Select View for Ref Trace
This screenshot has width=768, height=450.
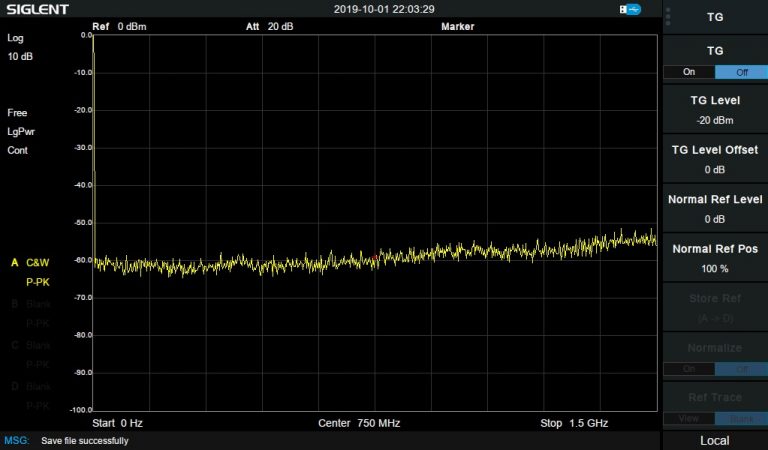pos(688,417)
